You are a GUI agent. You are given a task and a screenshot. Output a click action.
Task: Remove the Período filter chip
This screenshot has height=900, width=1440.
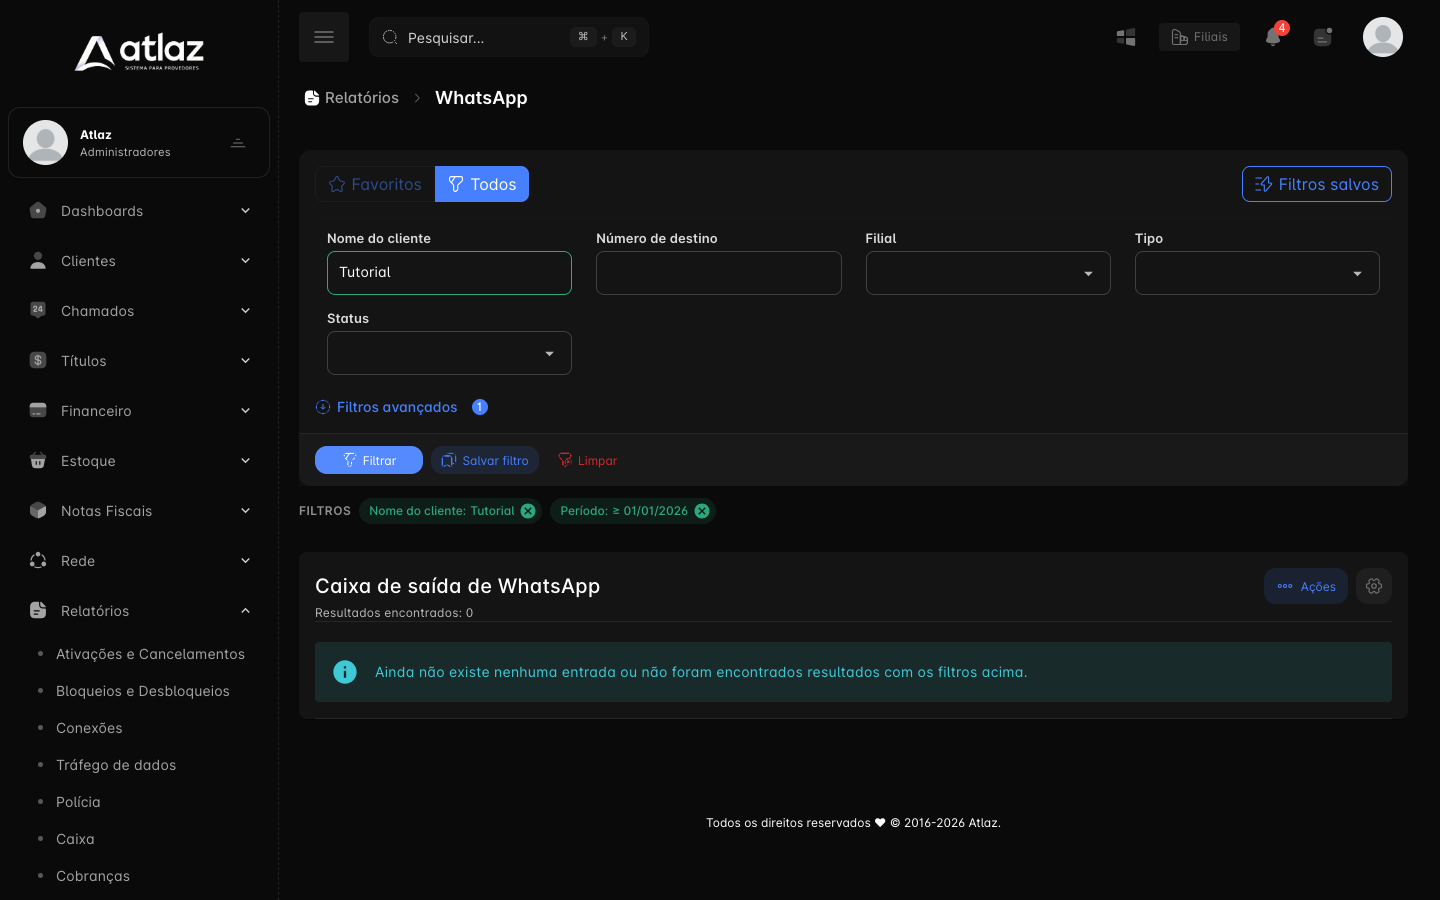(702, 511)
